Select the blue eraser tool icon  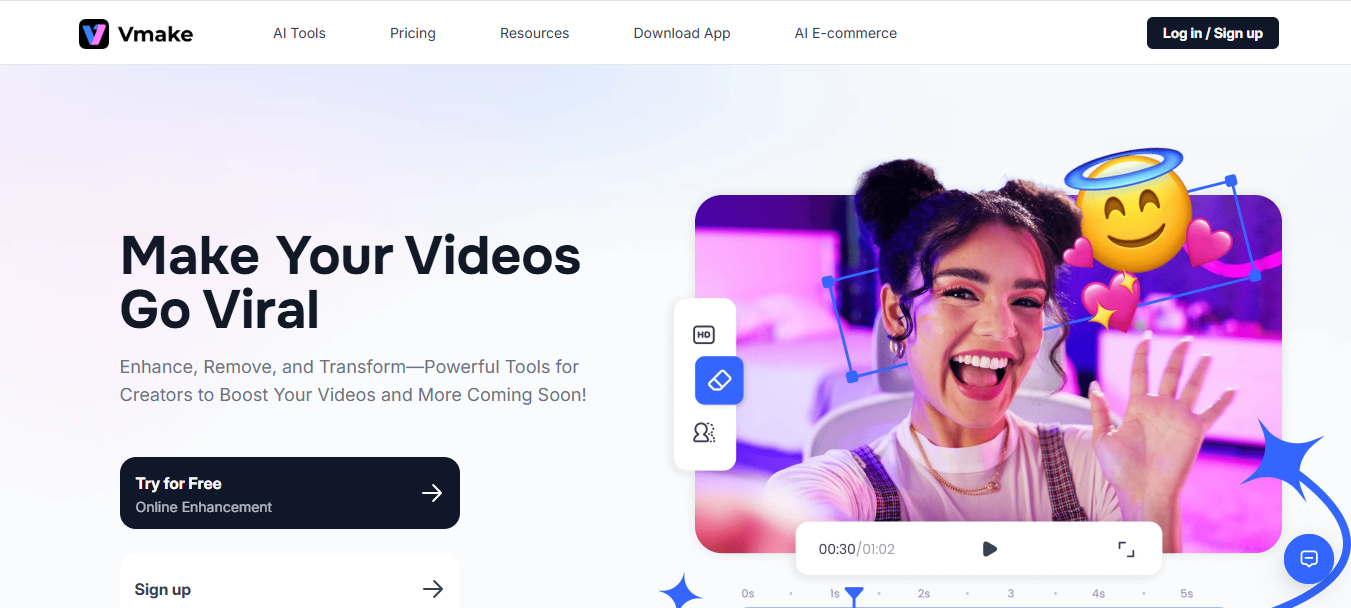click(x=719, y=380)
